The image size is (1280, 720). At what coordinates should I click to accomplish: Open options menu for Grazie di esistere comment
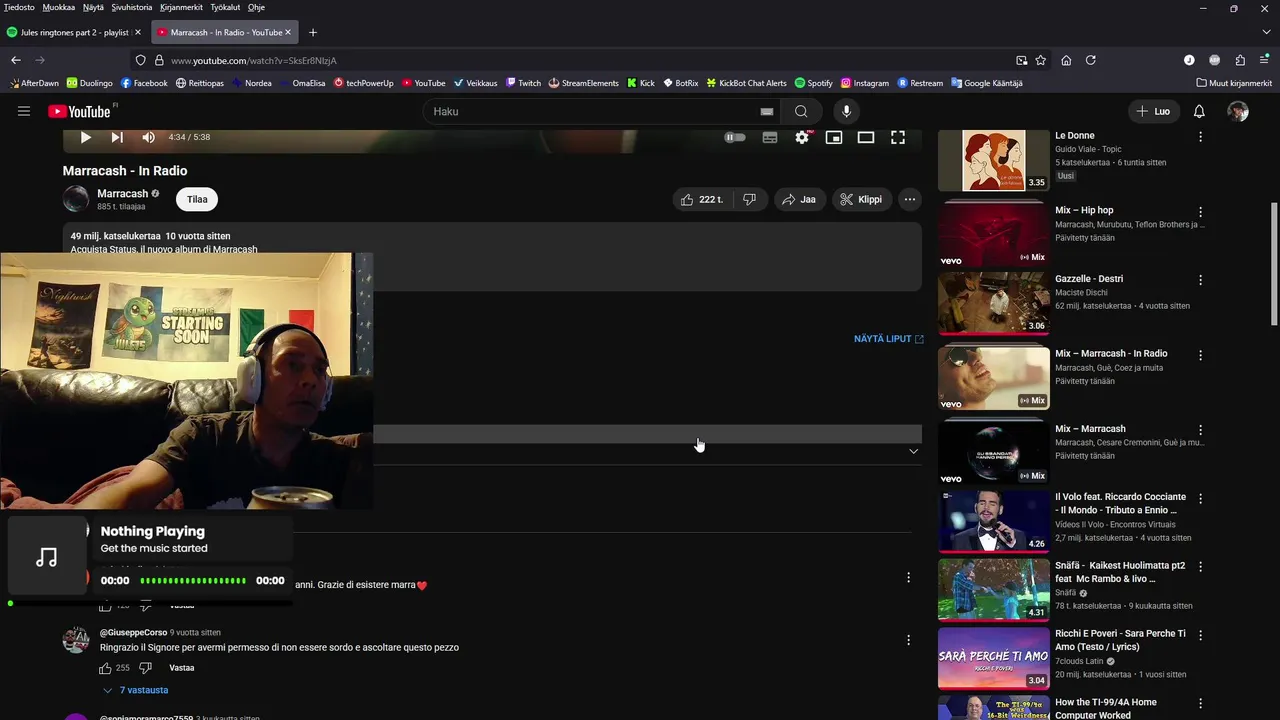(x=908, y=577)
